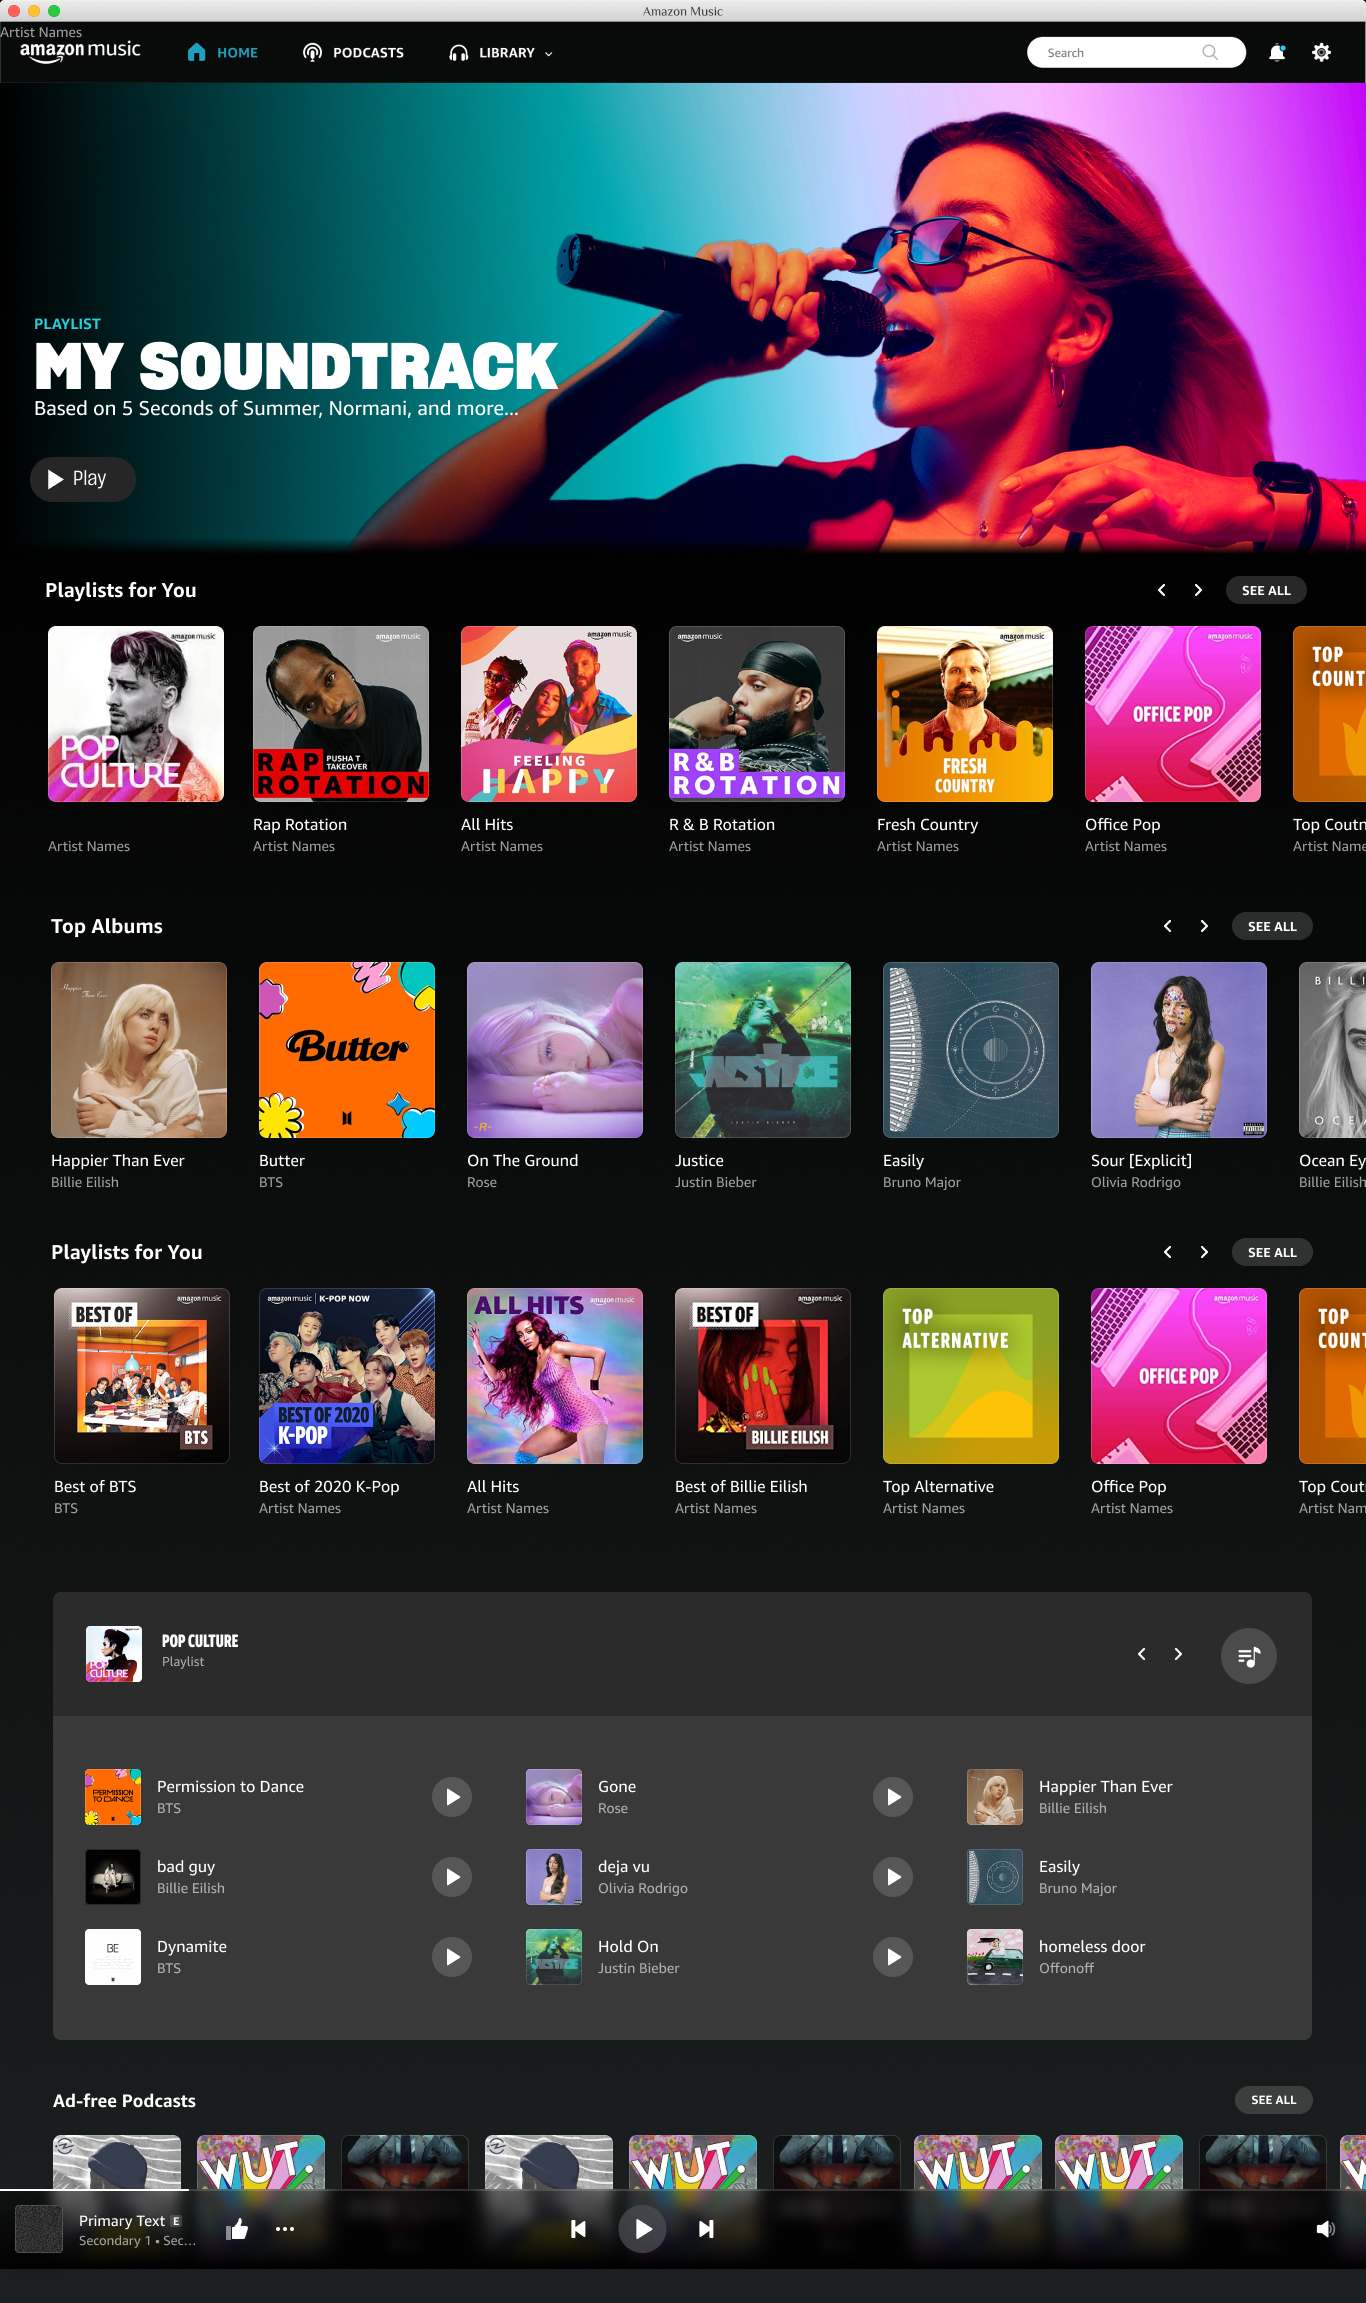Image resolution: width=1366 pixels, height=2303 pixels.
Task: Like the current track with thumbs up
Action: coord(237,2228)
